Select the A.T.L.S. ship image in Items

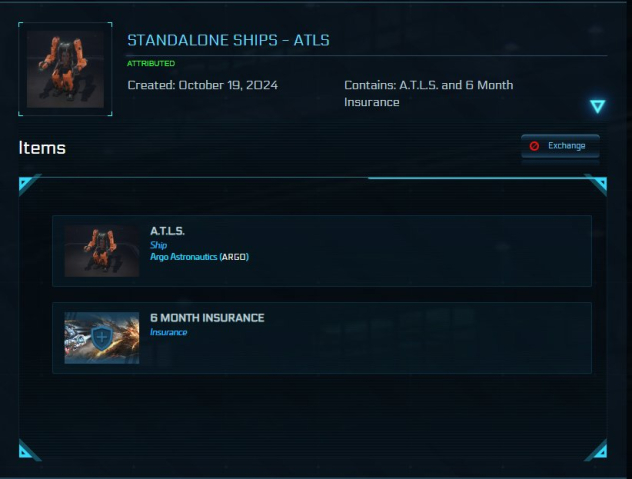pos(102,250)
